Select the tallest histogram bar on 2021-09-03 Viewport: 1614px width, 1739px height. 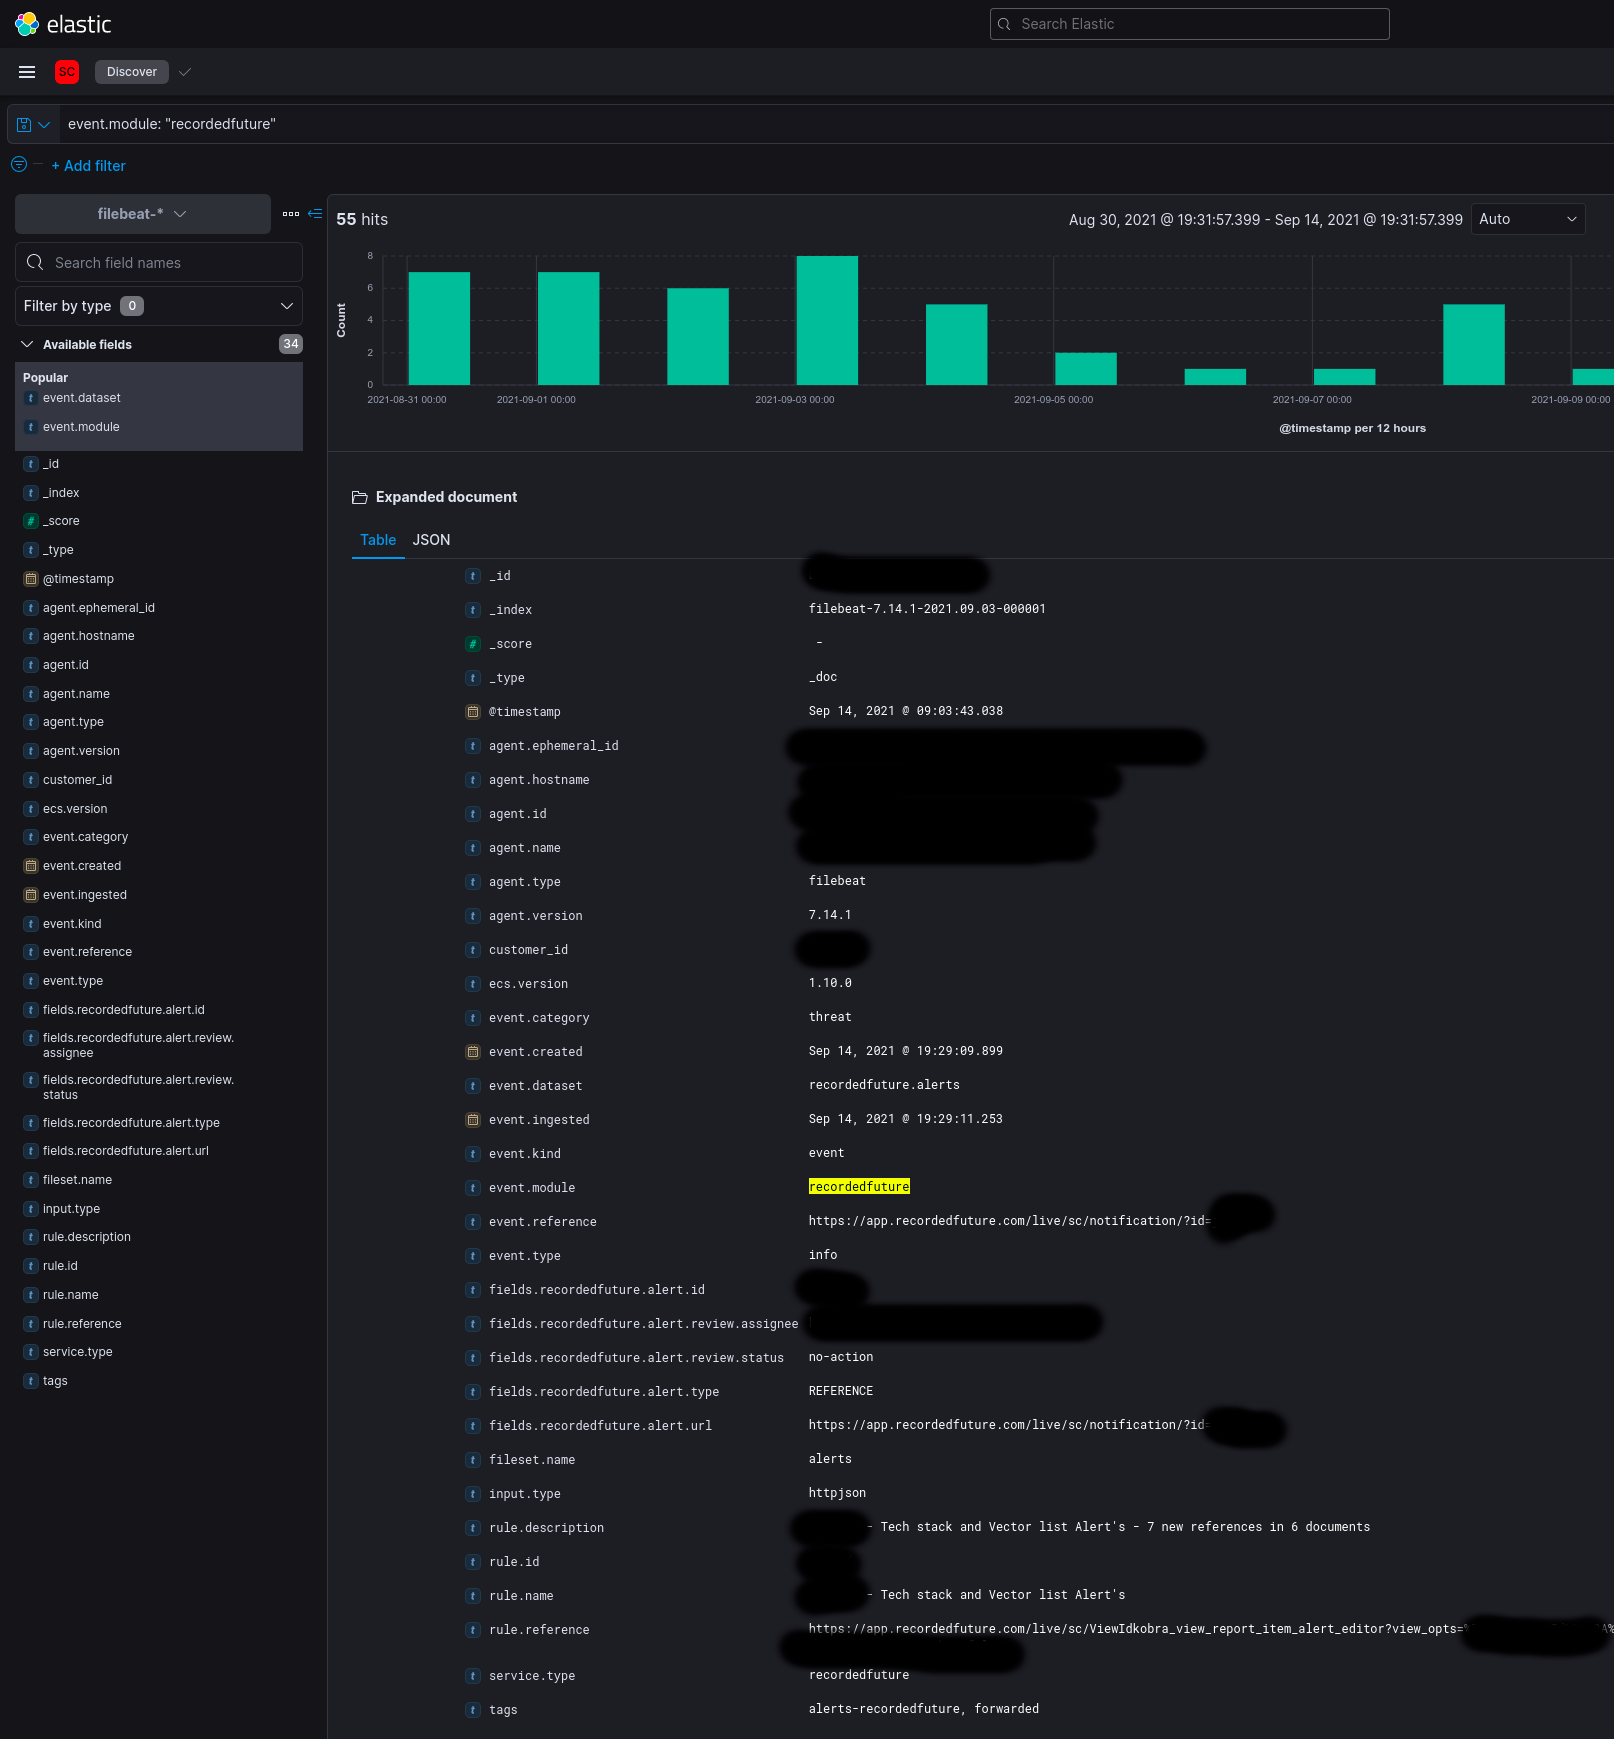[827, 320]
